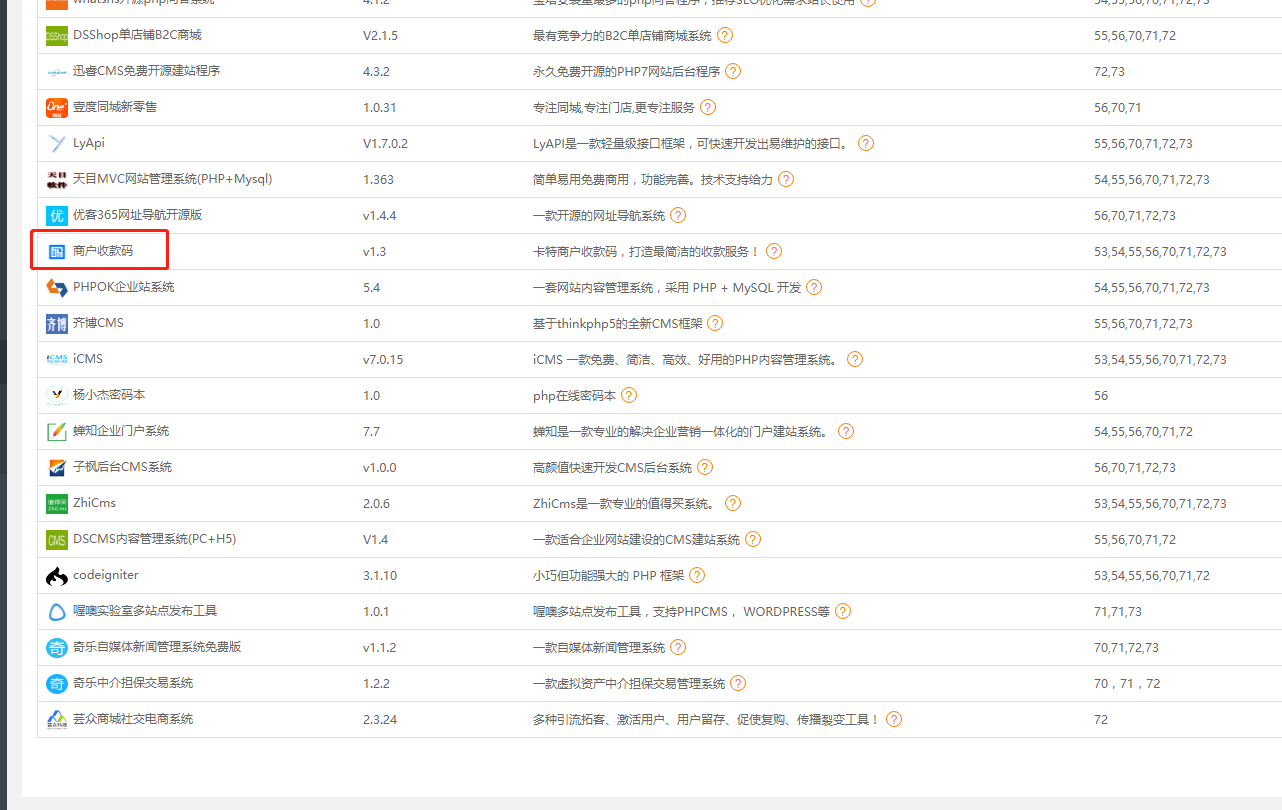Screen dimensions: 1282x810
Task: Open the help icon for 杨小杰密码本 description
Action: click(x=629, y=395)
